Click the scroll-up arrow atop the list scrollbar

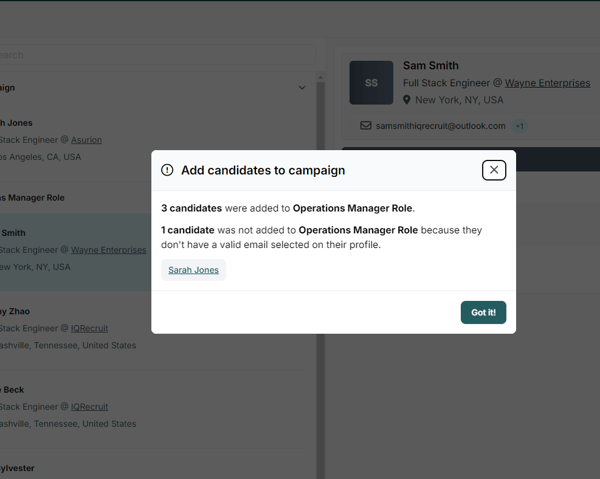[x=320, y=77]
